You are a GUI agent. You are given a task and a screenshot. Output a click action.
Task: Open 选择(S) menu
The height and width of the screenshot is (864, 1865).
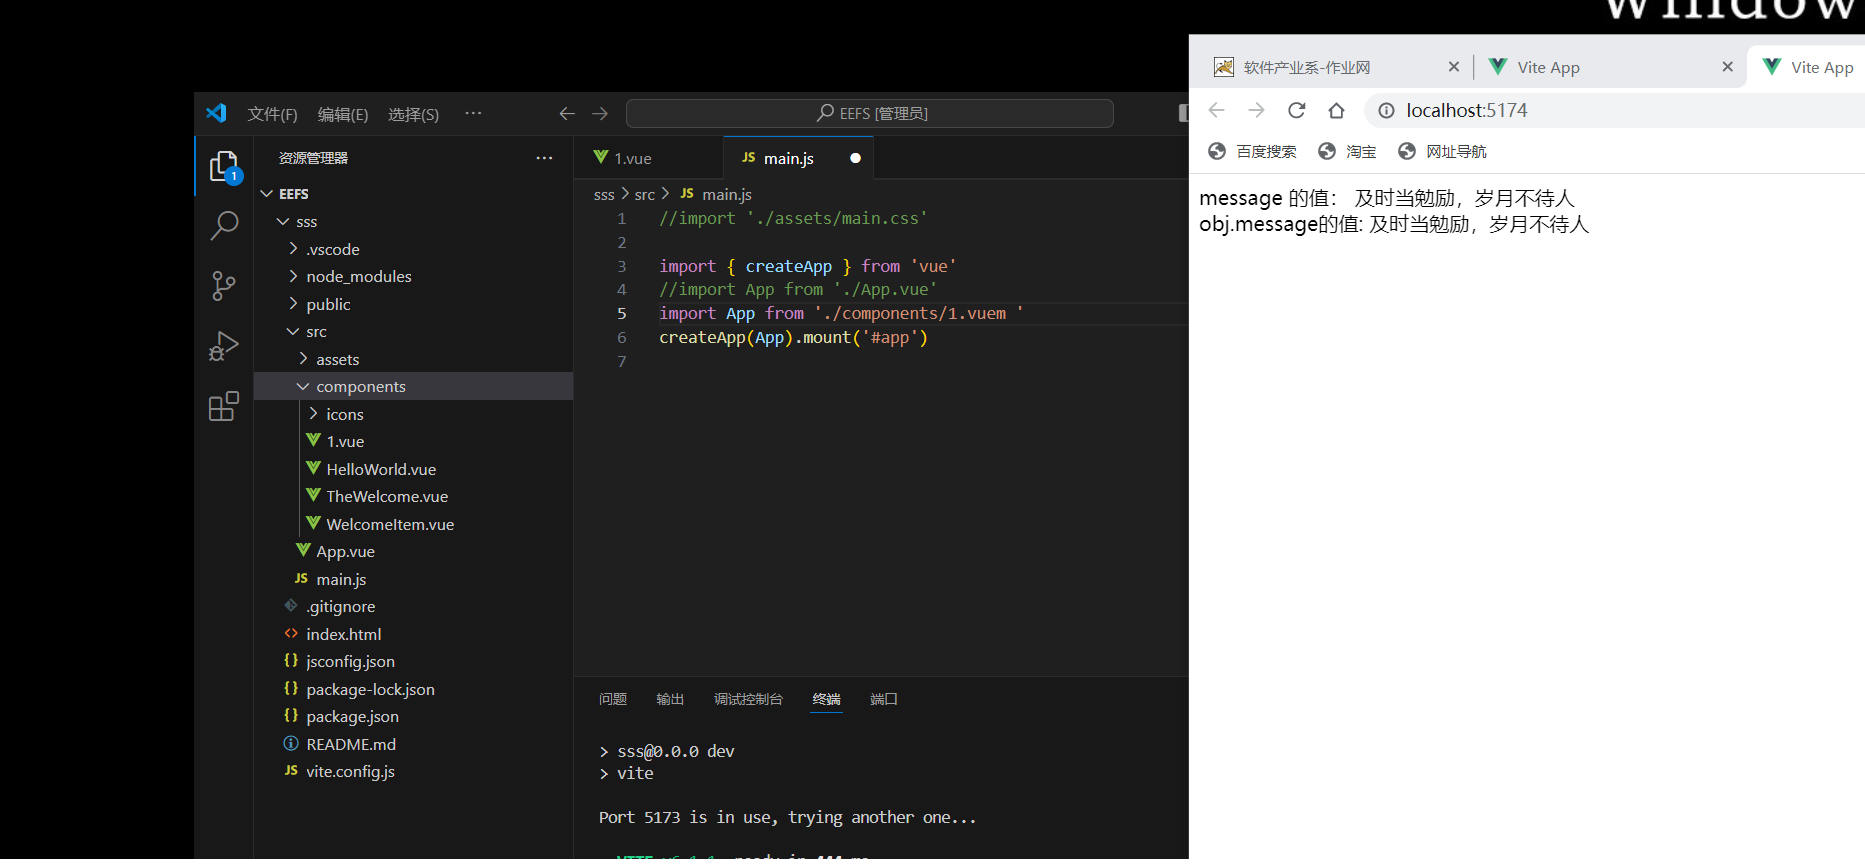point(413,114)
